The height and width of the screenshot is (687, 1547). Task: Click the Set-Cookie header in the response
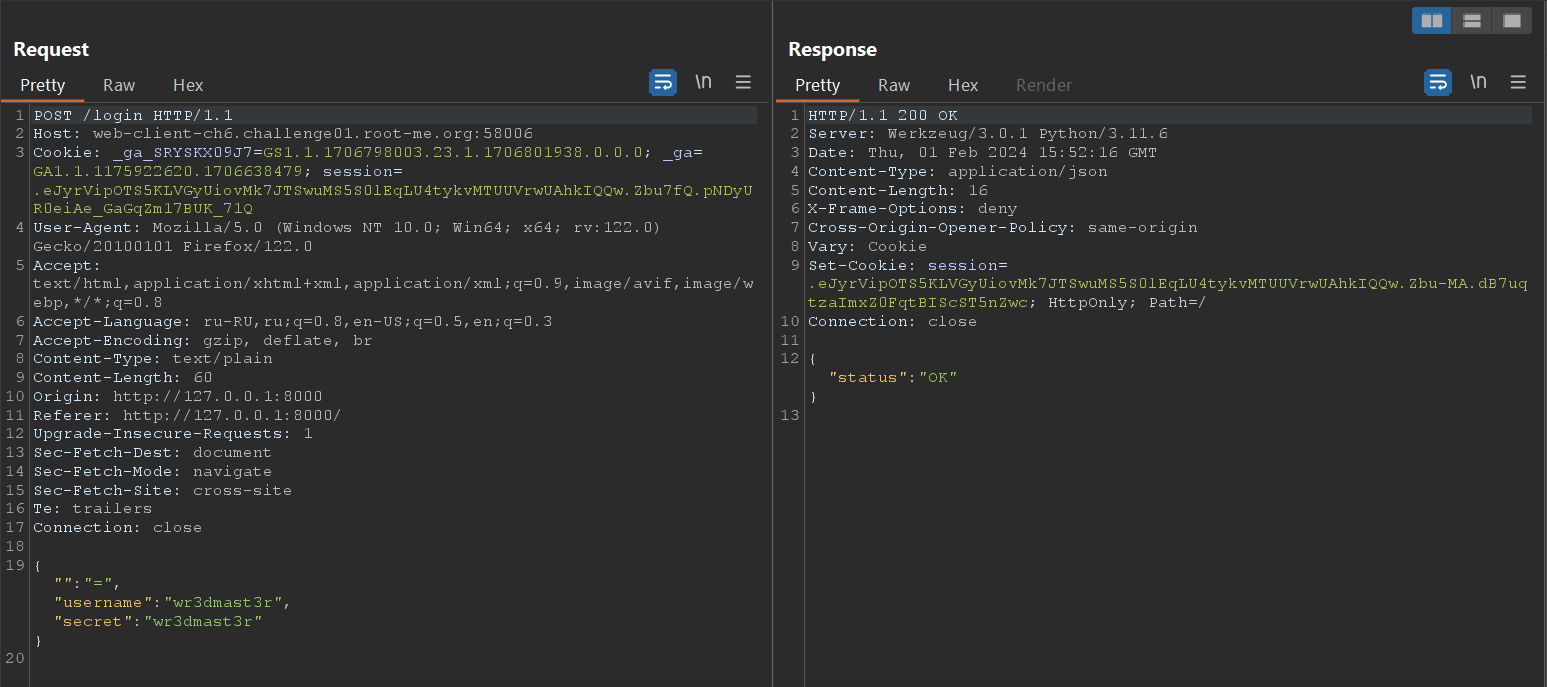pos(866,265)
